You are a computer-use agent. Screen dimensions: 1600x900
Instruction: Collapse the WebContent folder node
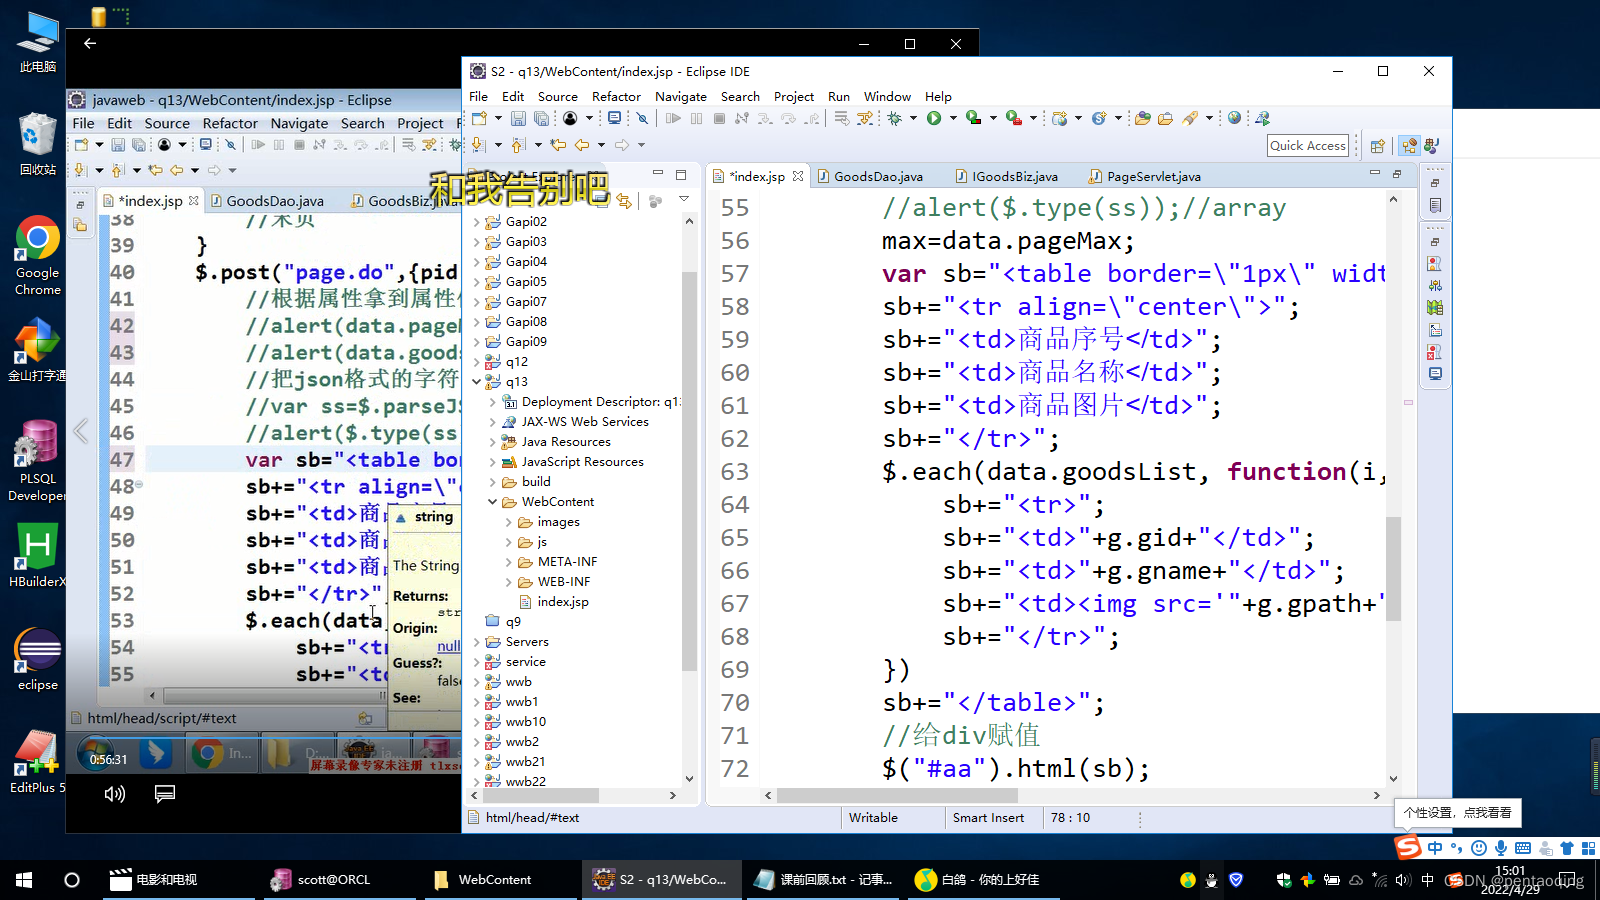coord(493,501)
